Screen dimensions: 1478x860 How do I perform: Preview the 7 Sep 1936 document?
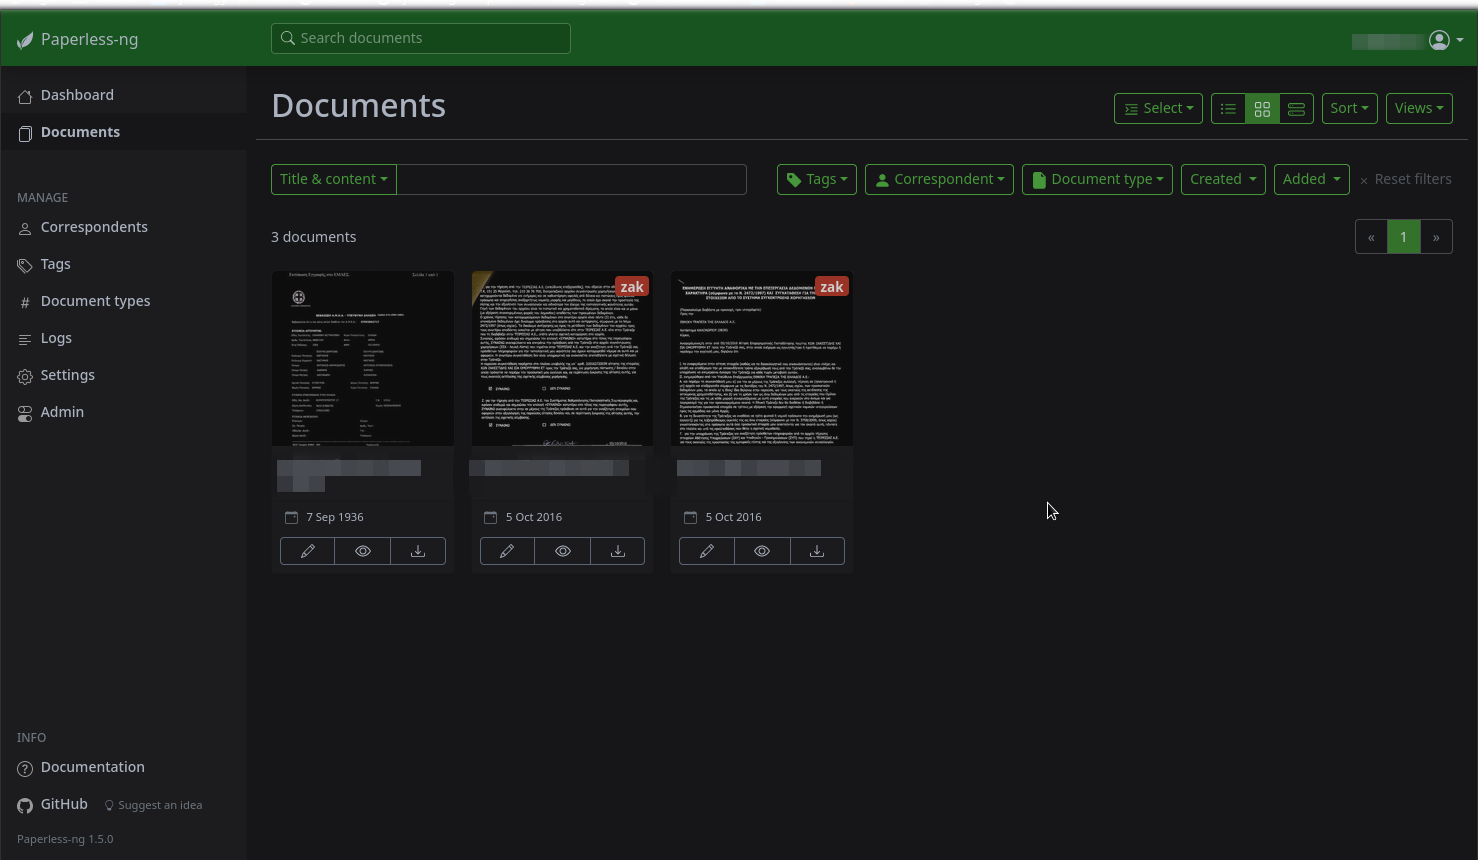coord(363,551)
